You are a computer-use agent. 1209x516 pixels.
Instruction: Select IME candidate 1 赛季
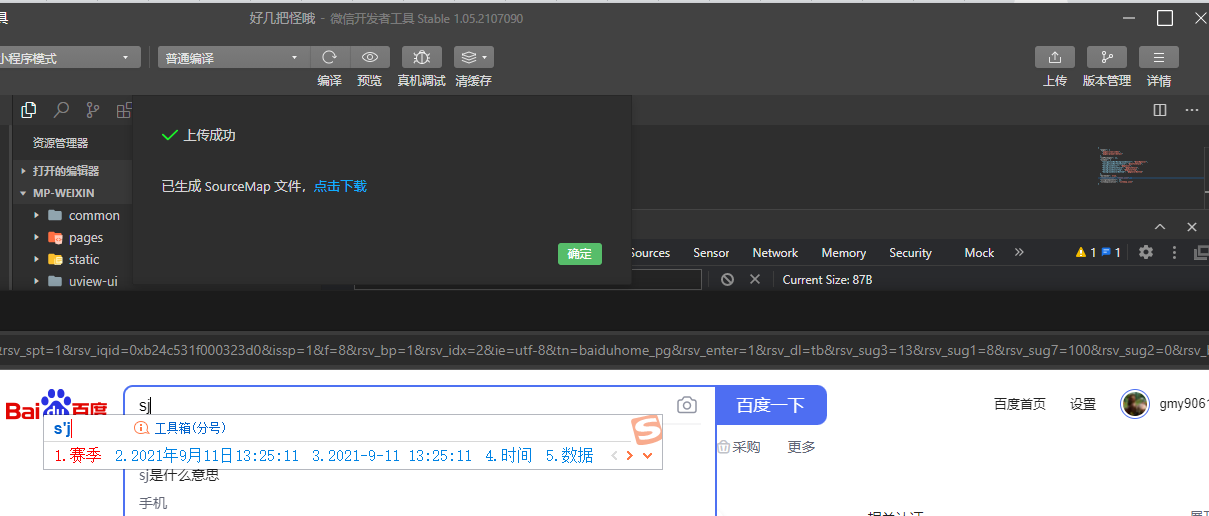pos(78,456)
